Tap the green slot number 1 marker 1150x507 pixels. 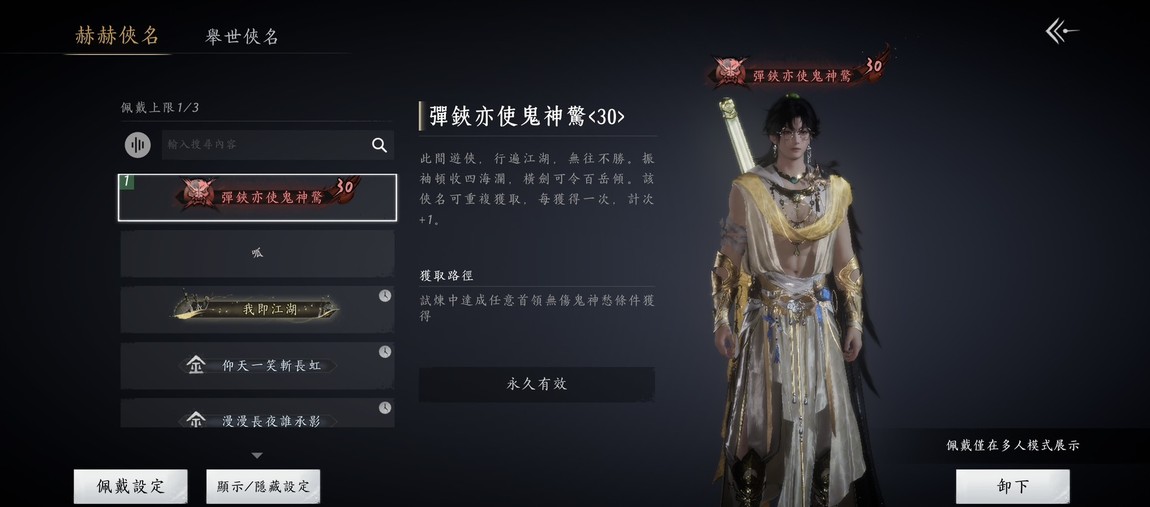click(x=126, y=182)
